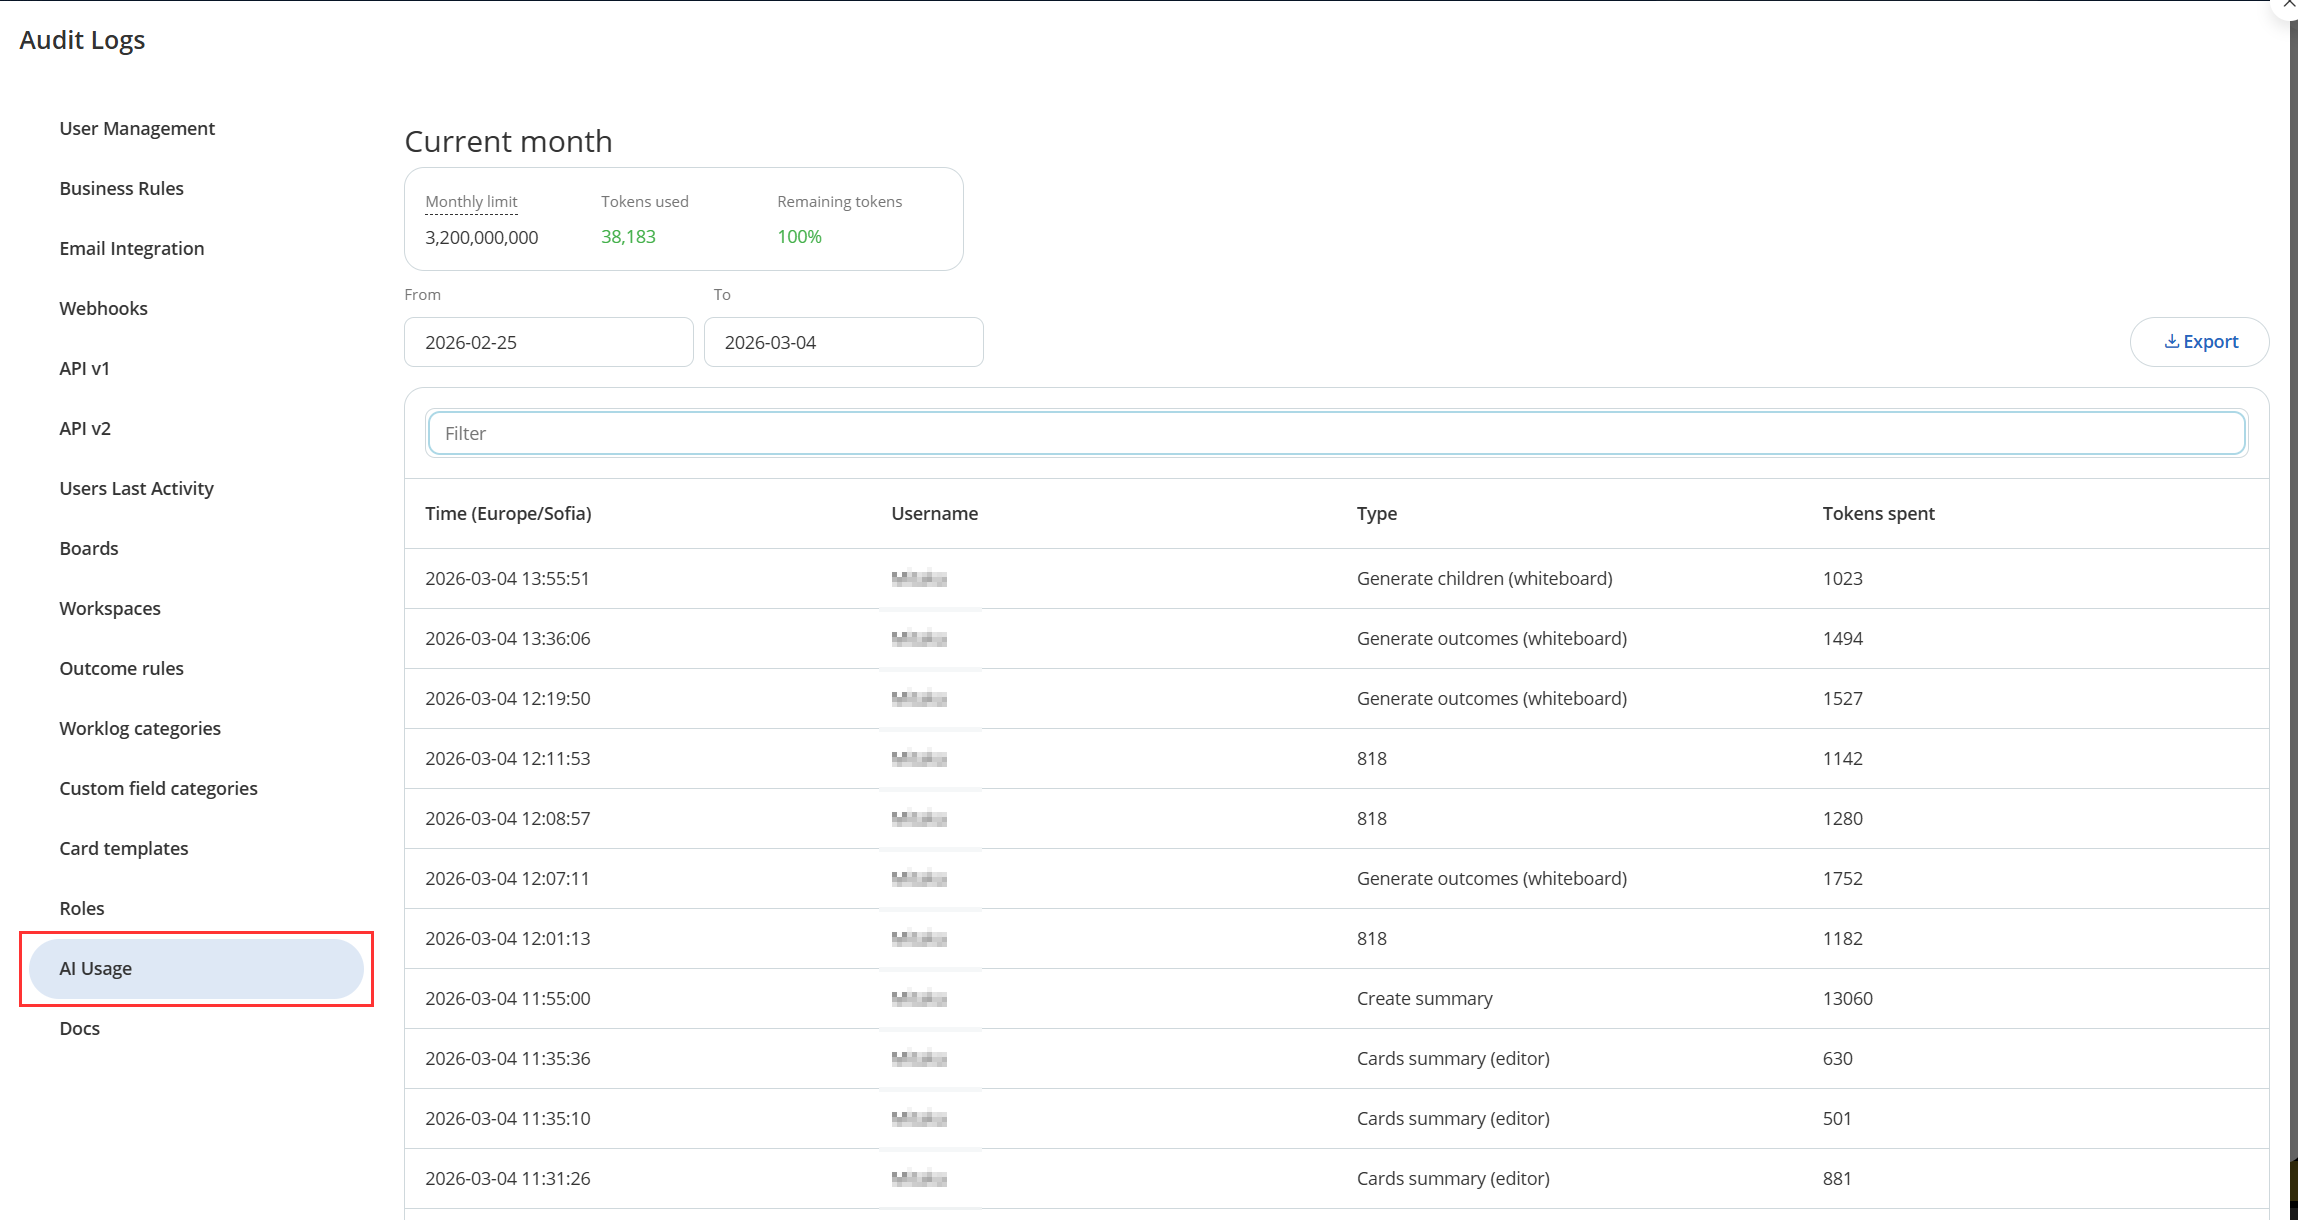
Task: Select API v2 menu item
Action: tap(85, 428)
